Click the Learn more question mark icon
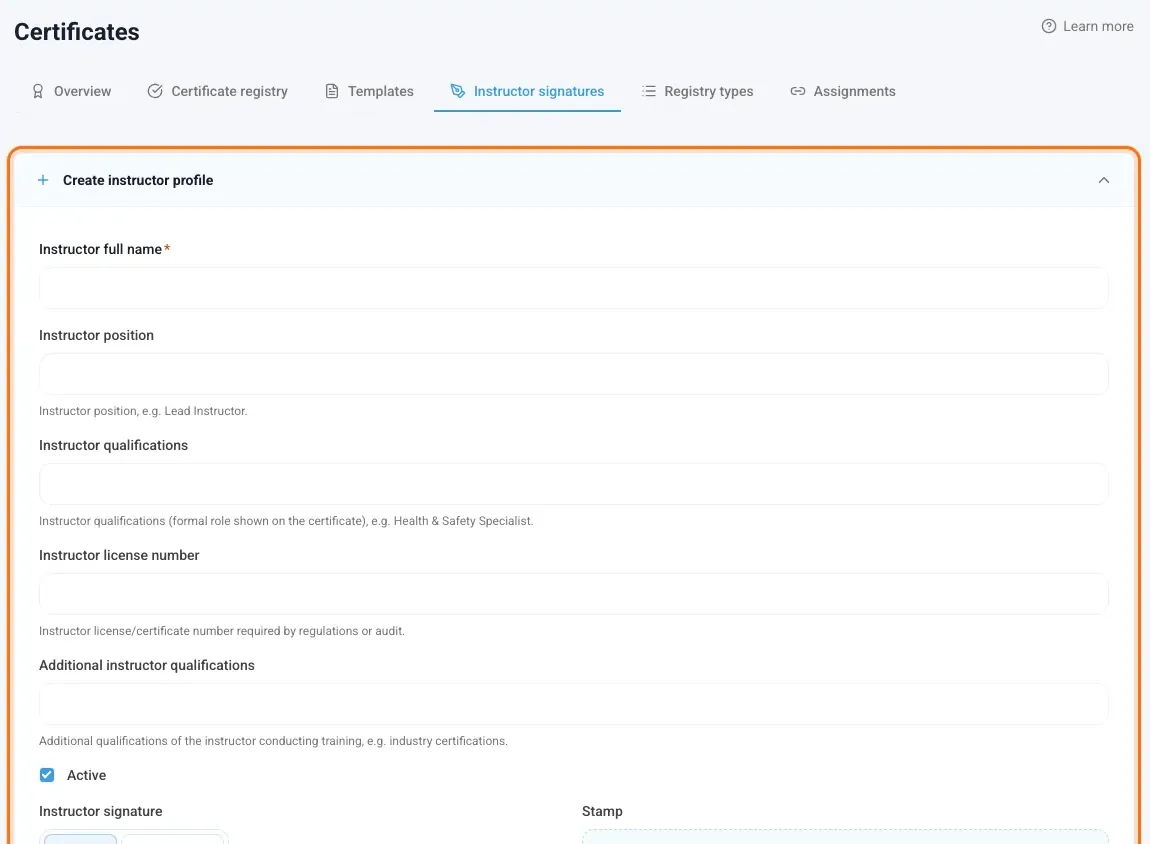Viewport: 1150px width, 844px height. pos(1049,26)
